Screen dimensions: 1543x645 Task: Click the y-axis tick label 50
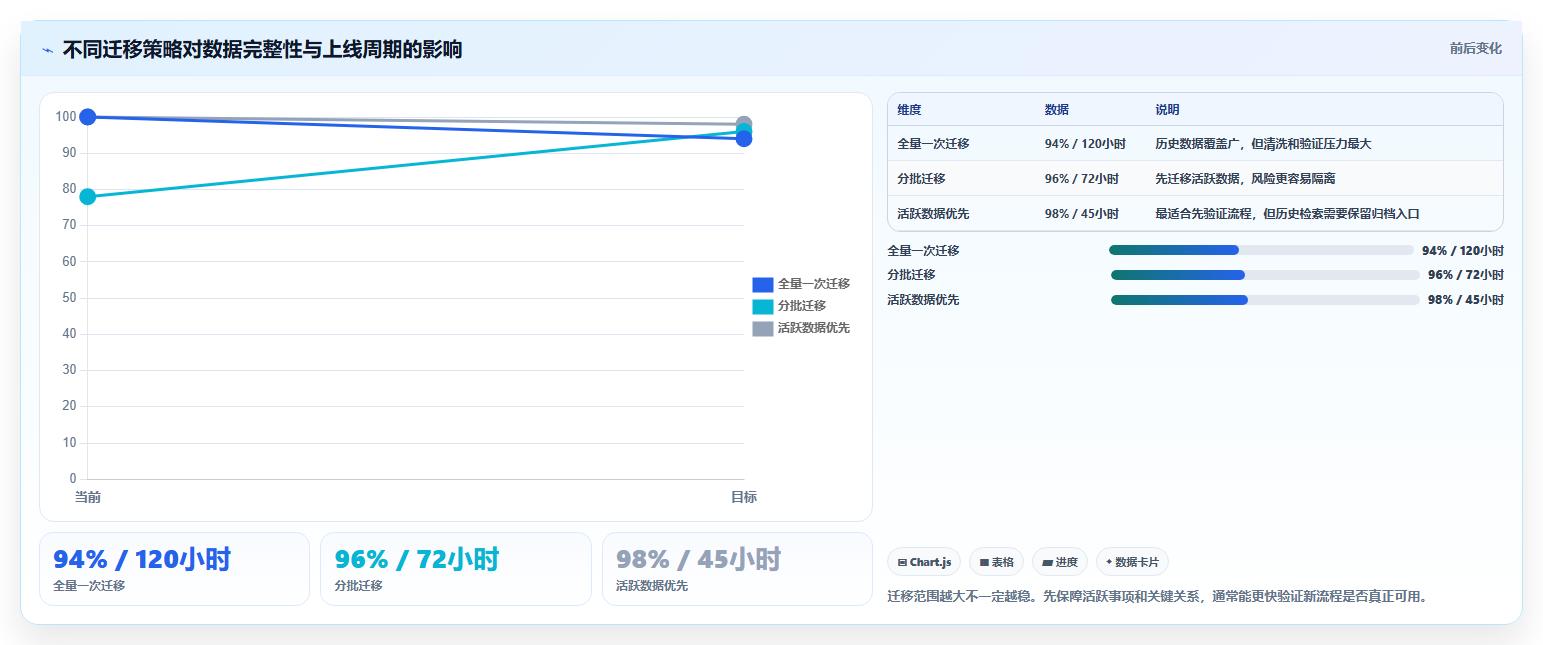(x=69, y=298)
